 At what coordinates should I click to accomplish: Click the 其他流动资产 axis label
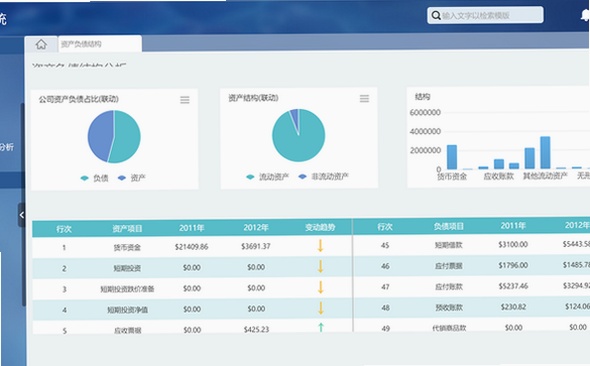point(545,176)
